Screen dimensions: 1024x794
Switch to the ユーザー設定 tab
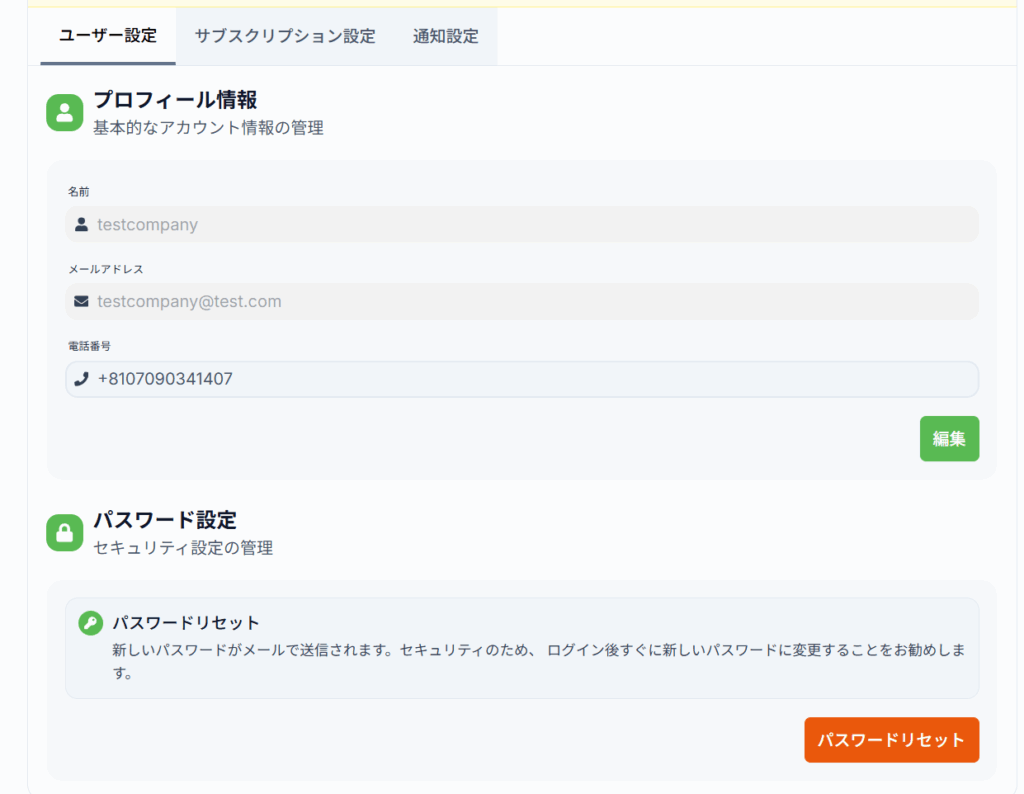(x=108, y=36)
